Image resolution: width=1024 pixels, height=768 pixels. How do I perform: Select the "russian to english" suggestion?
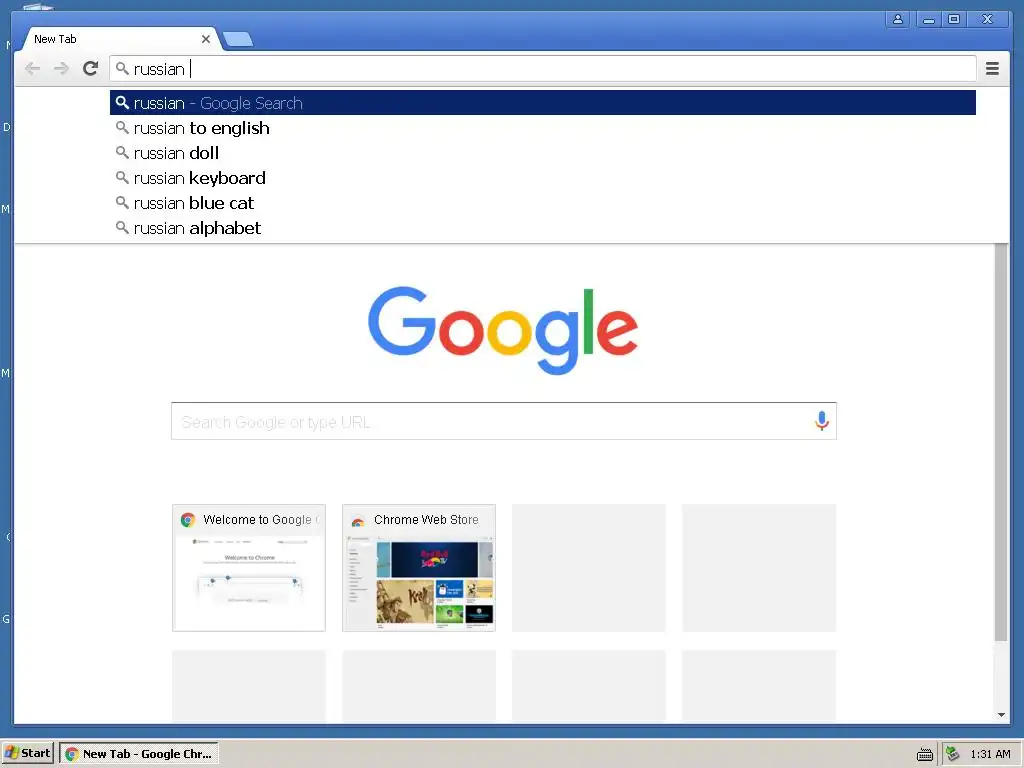coord(543,128)
